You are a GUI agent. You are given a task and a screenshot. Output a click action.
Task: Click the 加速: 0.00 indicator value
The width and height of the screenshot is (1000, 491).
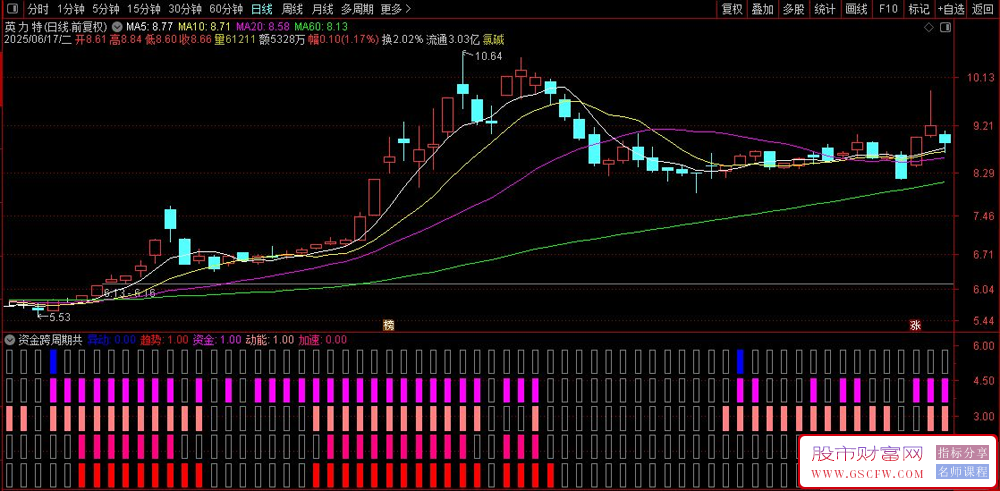click(x=323, y=340)
